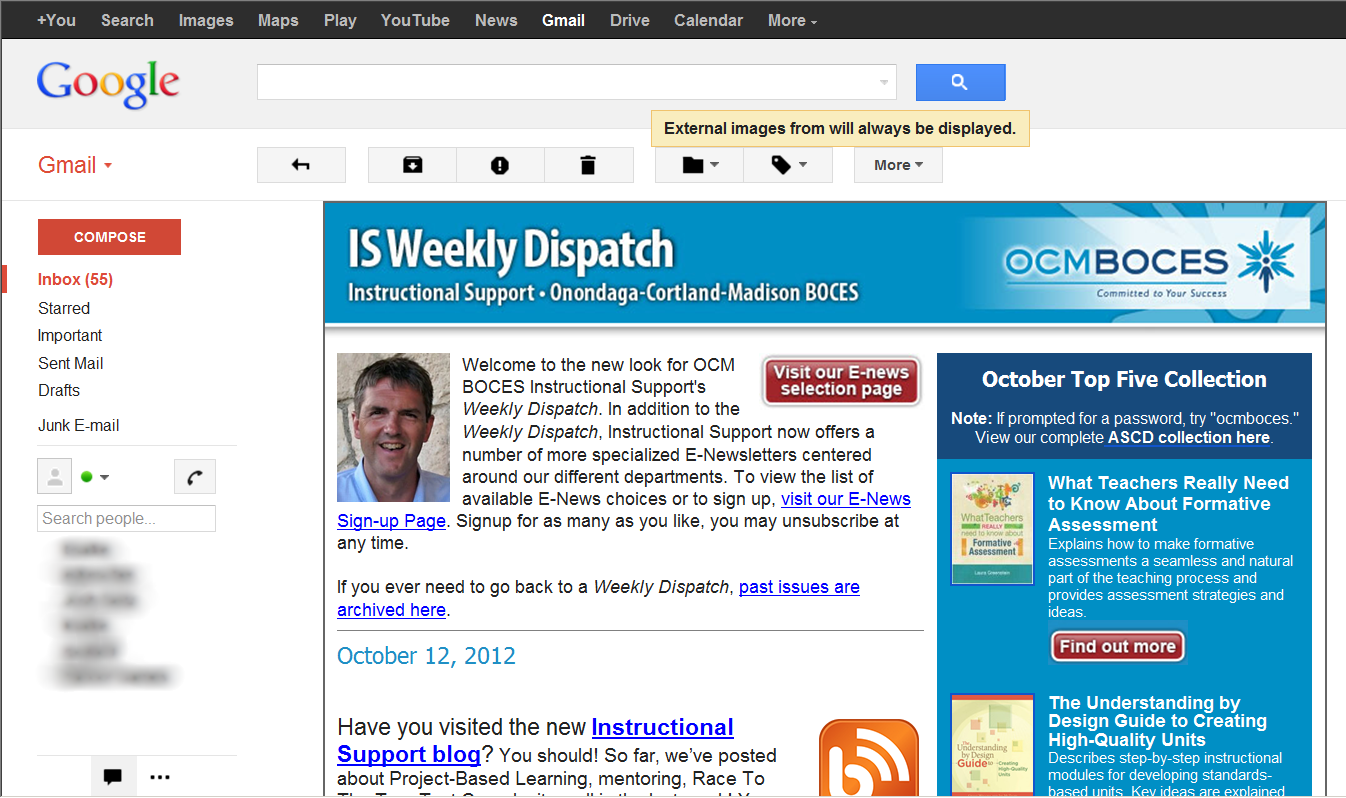
Task: Click the author portrait photo
Action: click(393, 427)
